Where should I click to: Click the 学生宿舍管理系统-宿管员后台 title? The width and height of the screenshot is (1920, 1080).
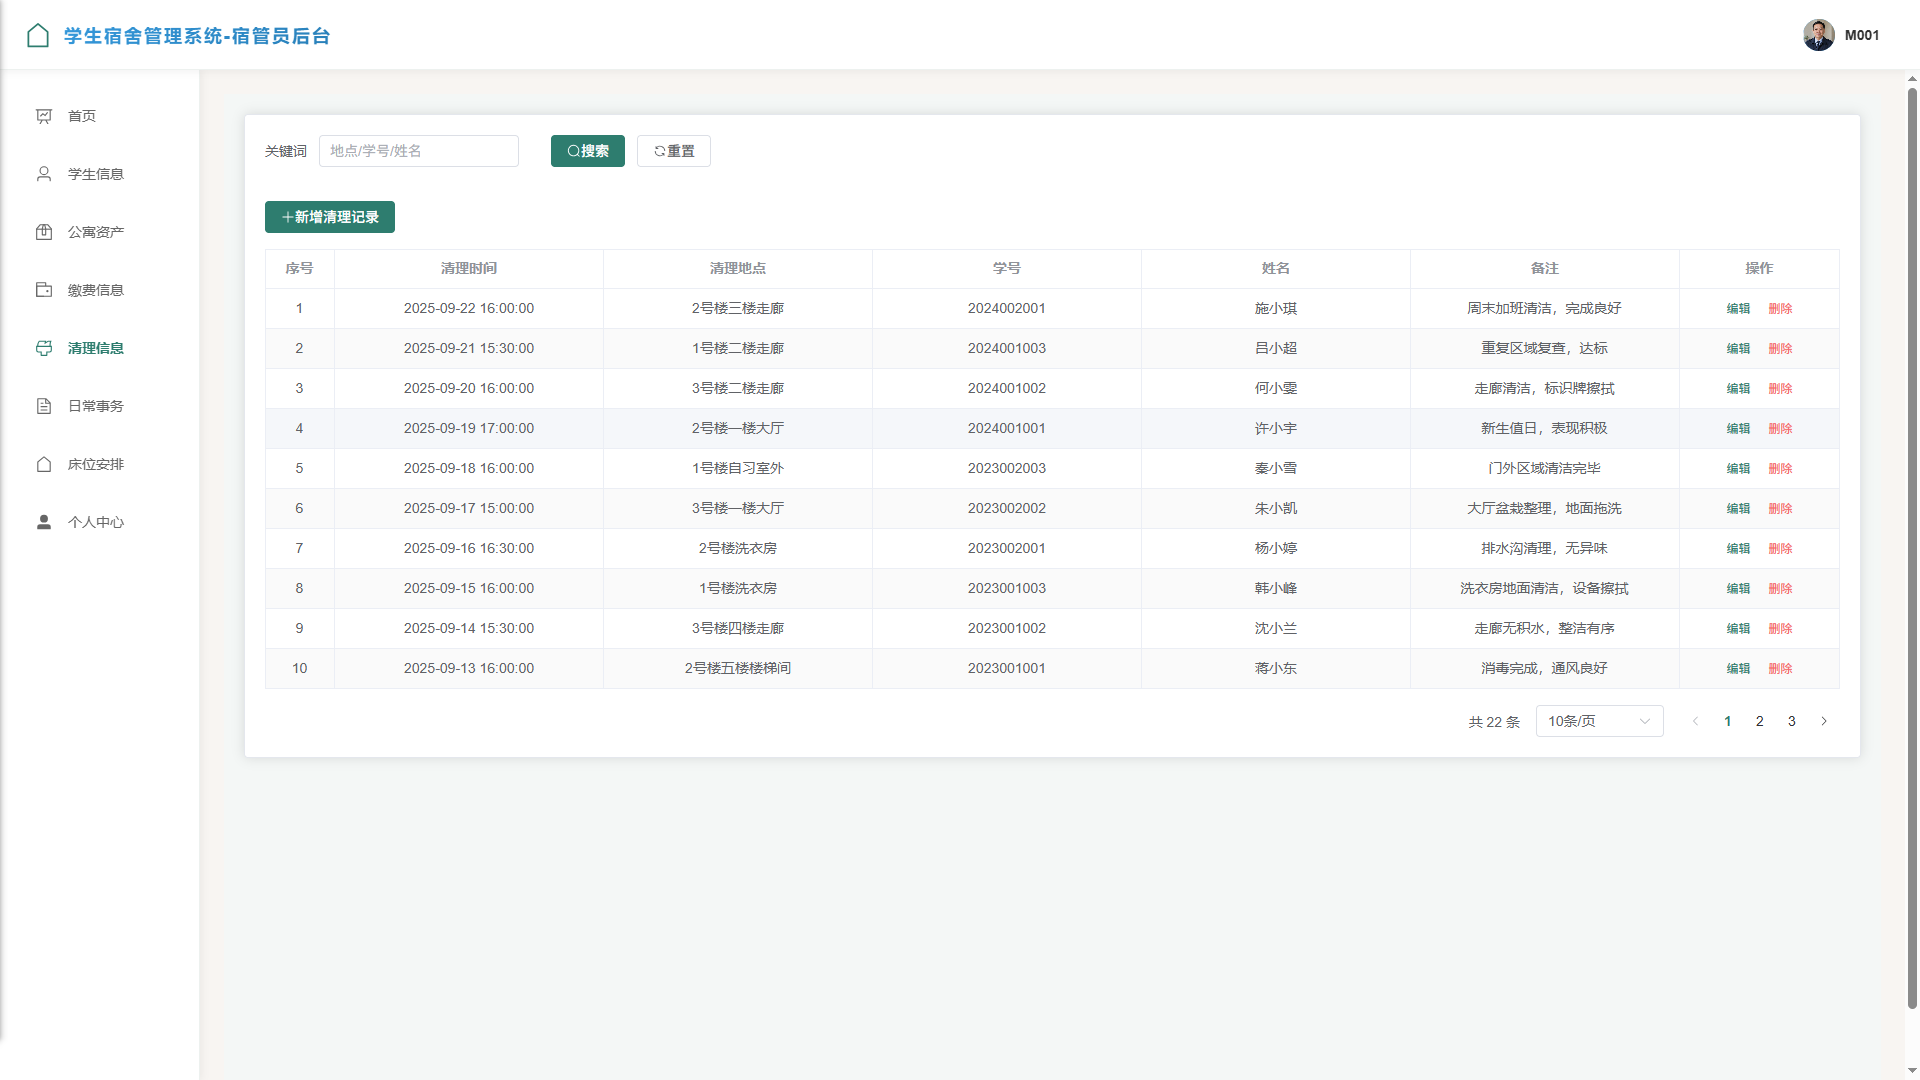click(x=197, y=36)
